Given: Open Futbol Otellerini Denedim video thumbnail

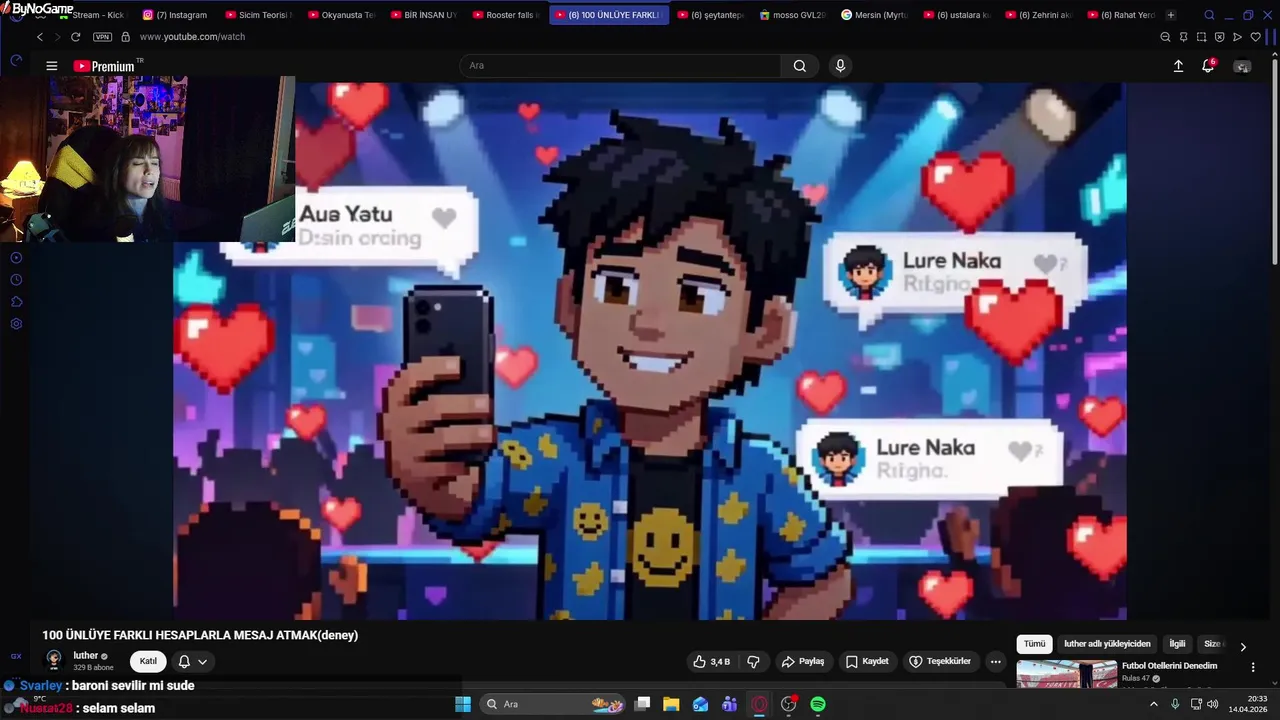Looking at the screenshot, I should (1066, 675).
